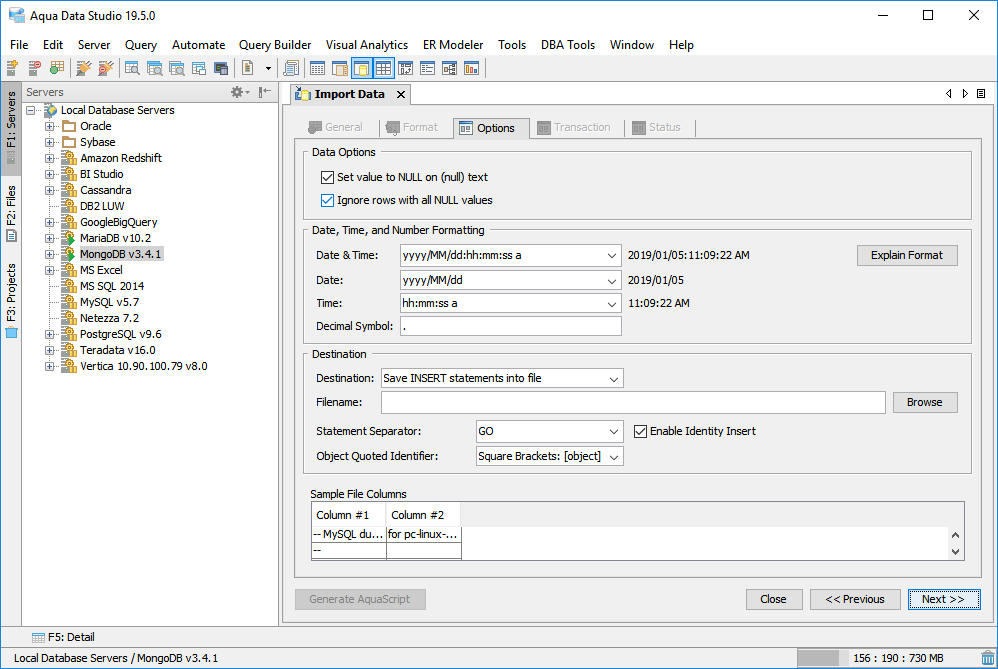998x669 pixels.
Task: Click the table data editor toolbar icon
Action: 317,68
